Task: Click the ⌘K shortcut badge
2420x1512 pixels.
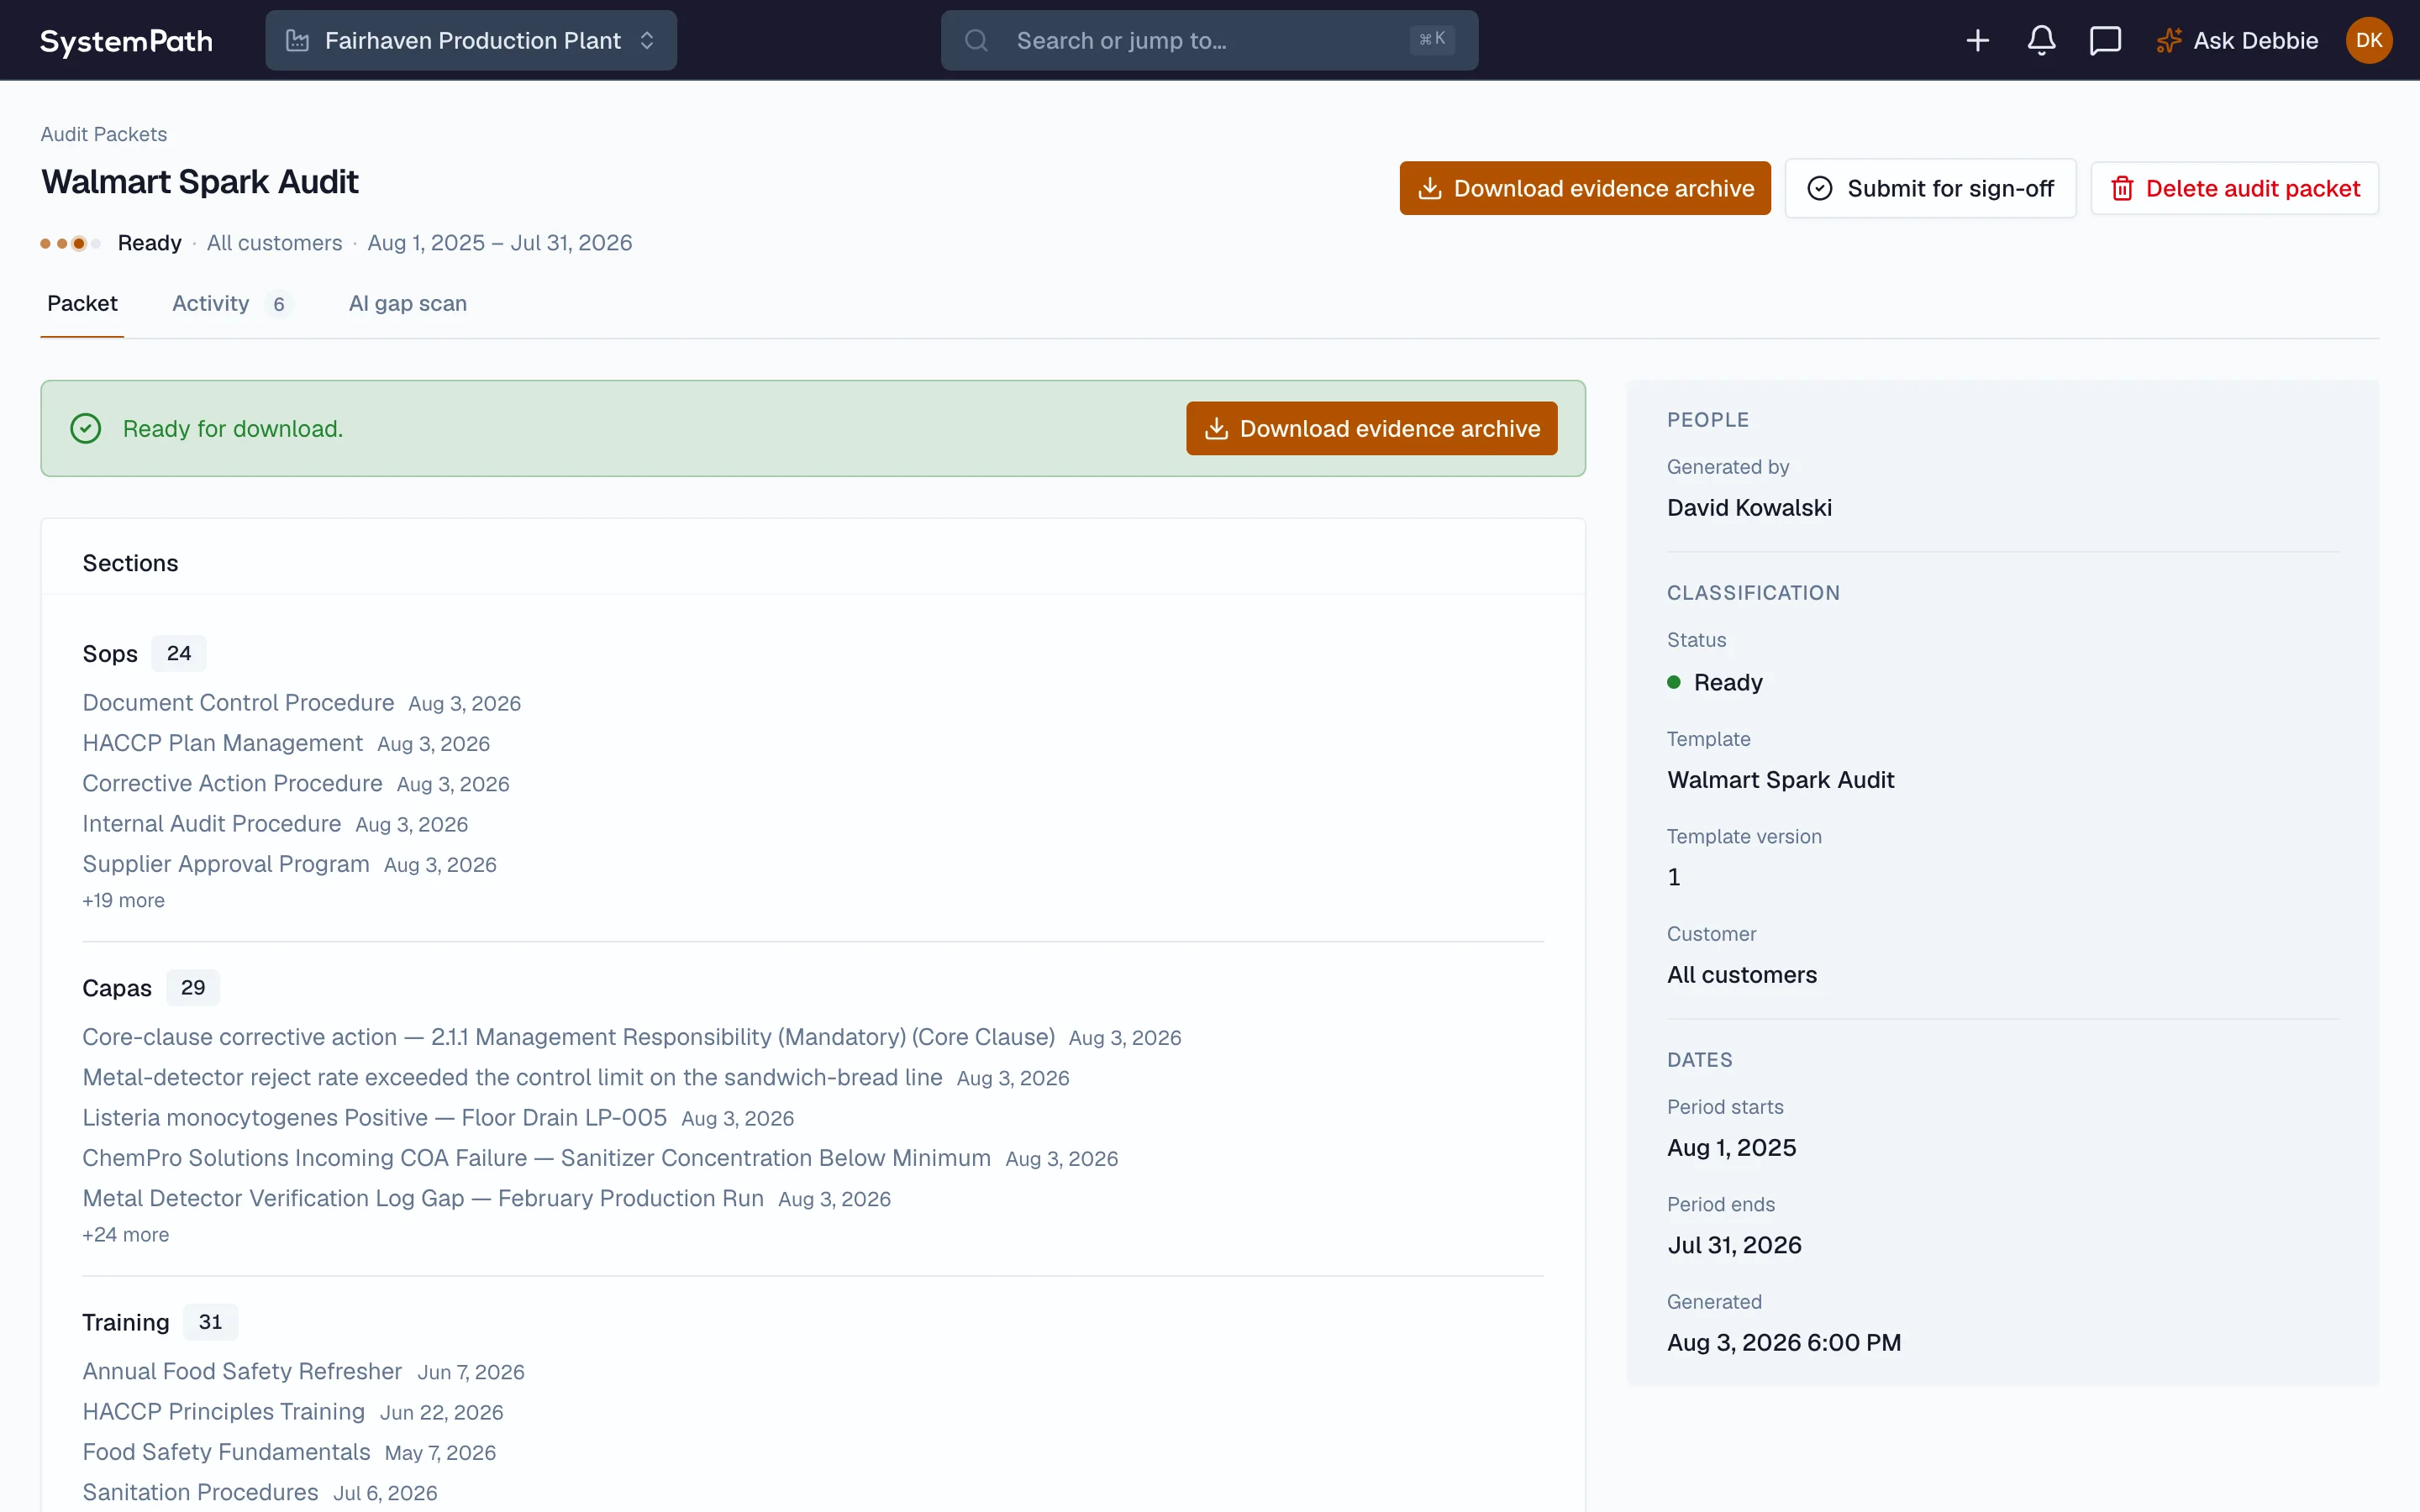Action: click(x=1432, y=39)
